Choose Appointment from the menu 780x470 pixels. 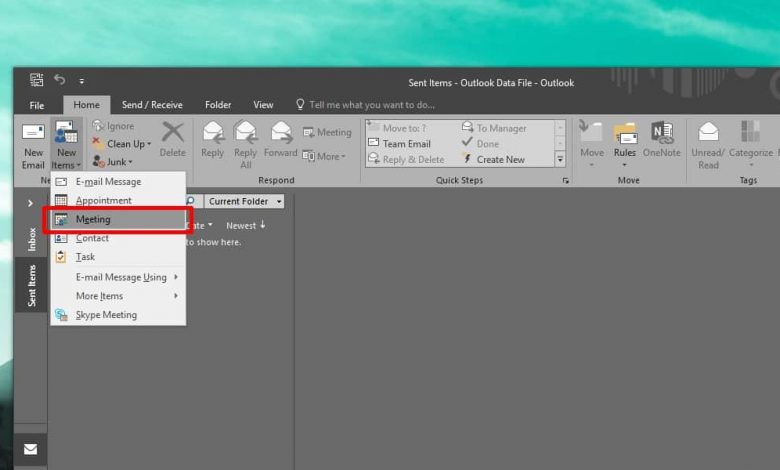point(118,200)
